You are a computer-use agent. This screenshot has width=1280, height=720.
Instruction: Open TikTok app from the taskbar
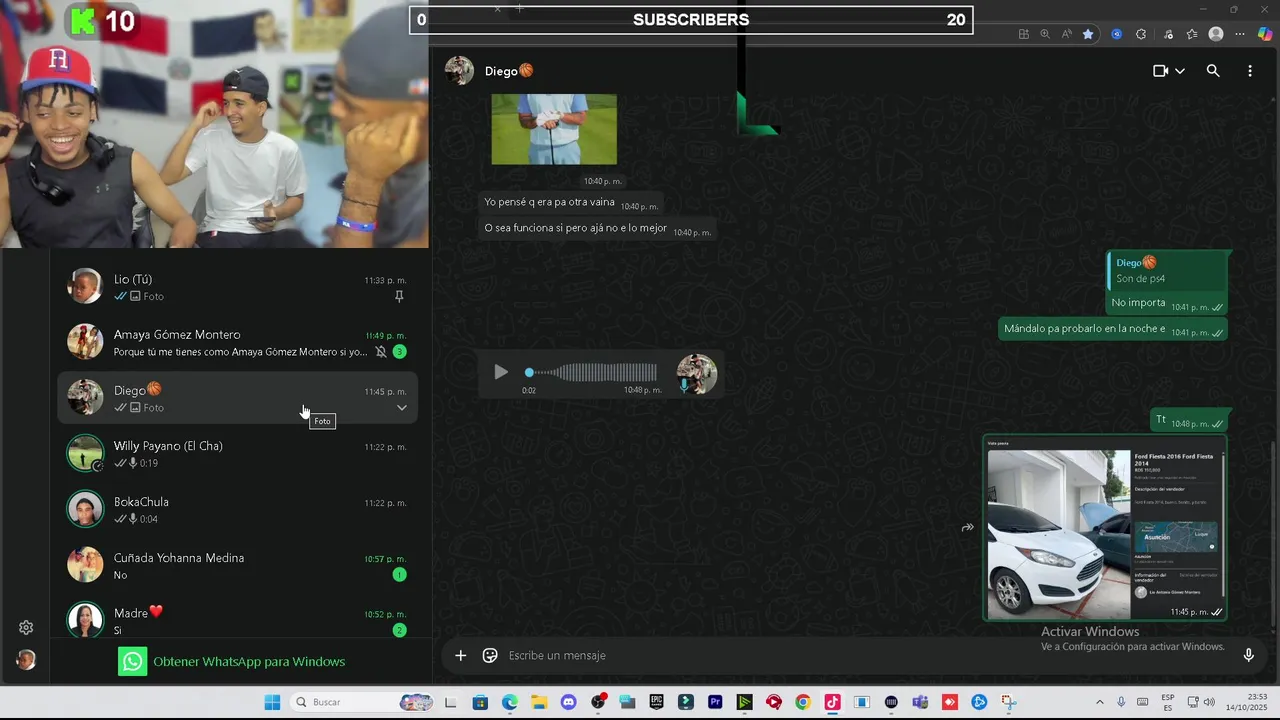pos(832,702)
